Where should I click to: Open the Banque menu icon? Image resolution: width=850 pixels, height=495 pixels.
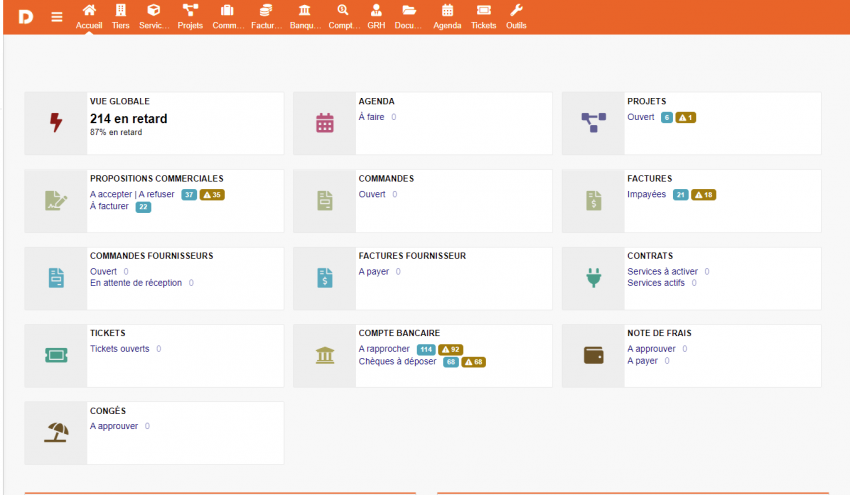click(x=304, y=11)
